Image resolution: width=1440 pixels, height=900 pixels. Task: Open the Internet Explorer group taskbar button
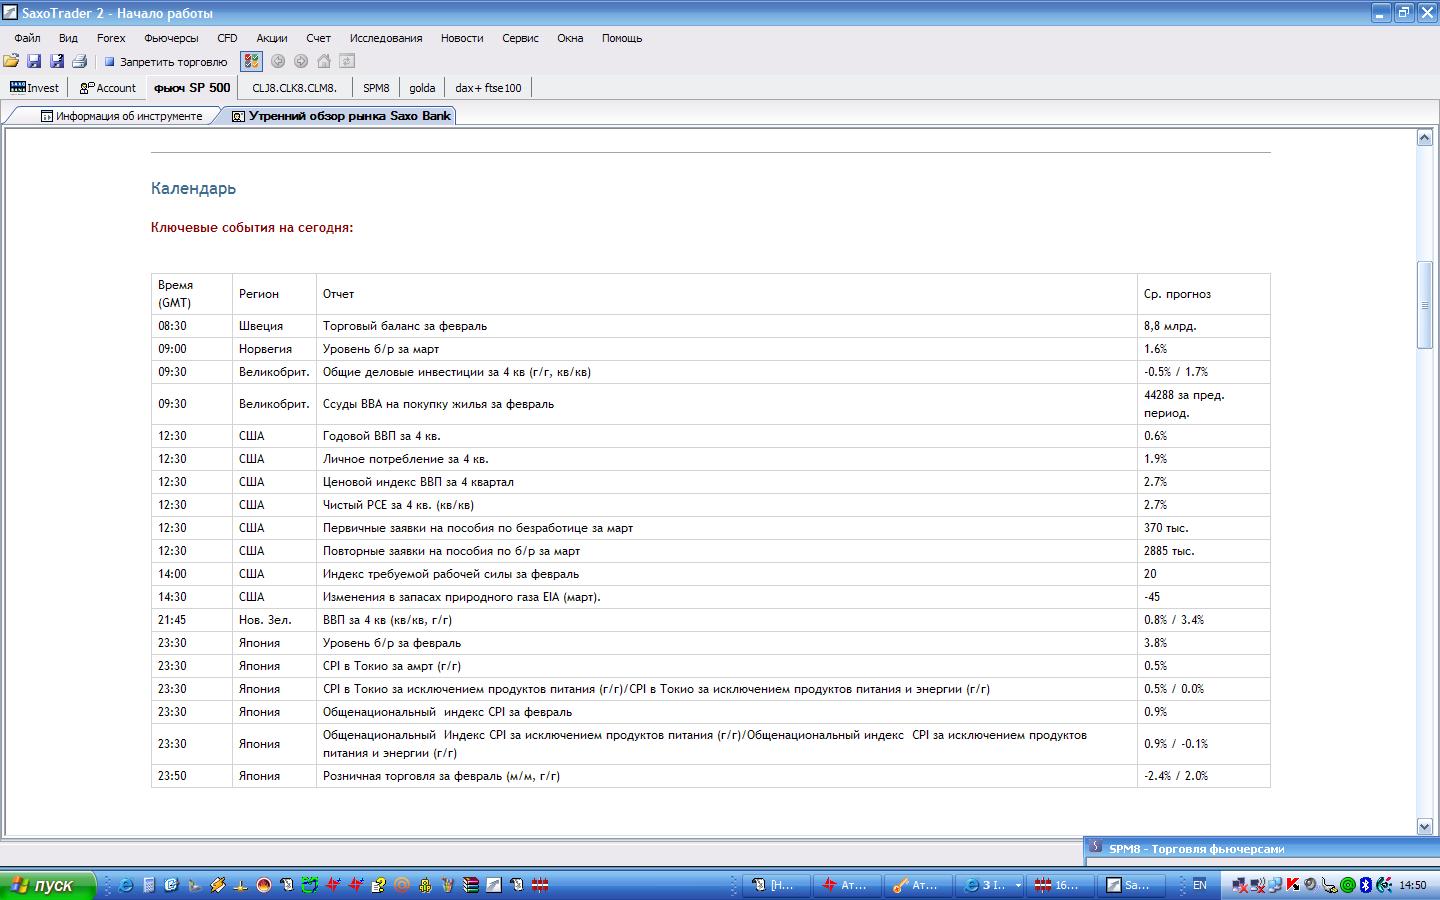coord(990,885)
